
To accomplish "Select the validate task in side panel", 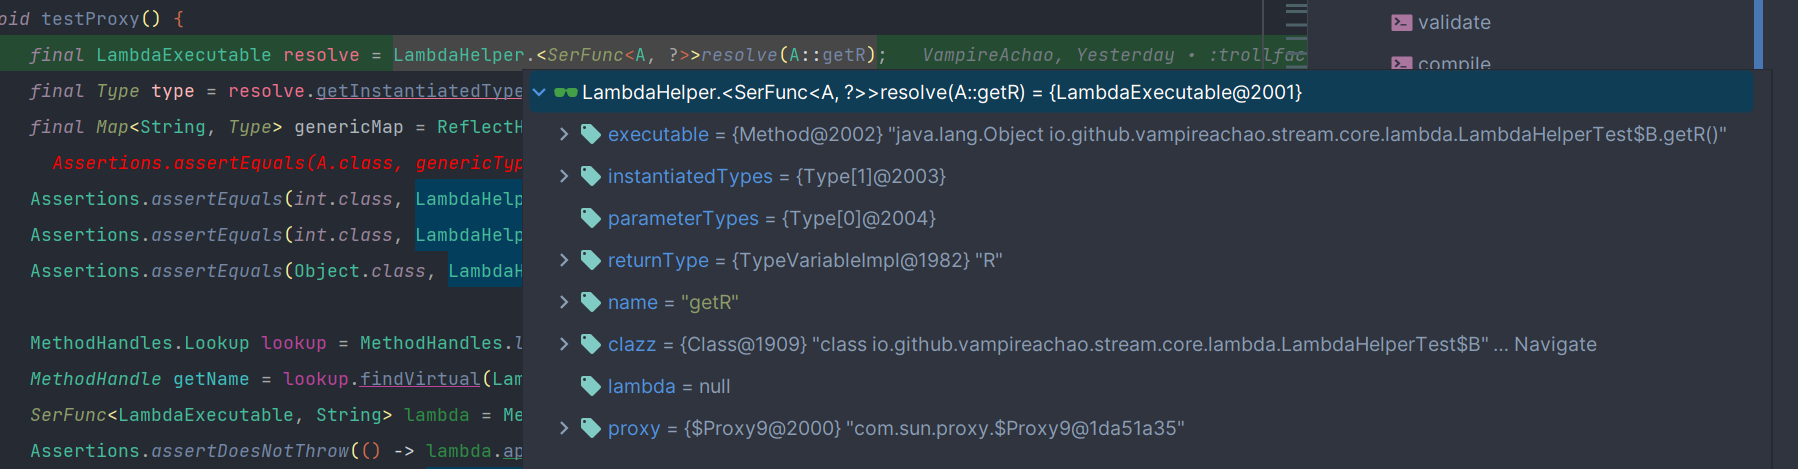I will pos(1454,22).
